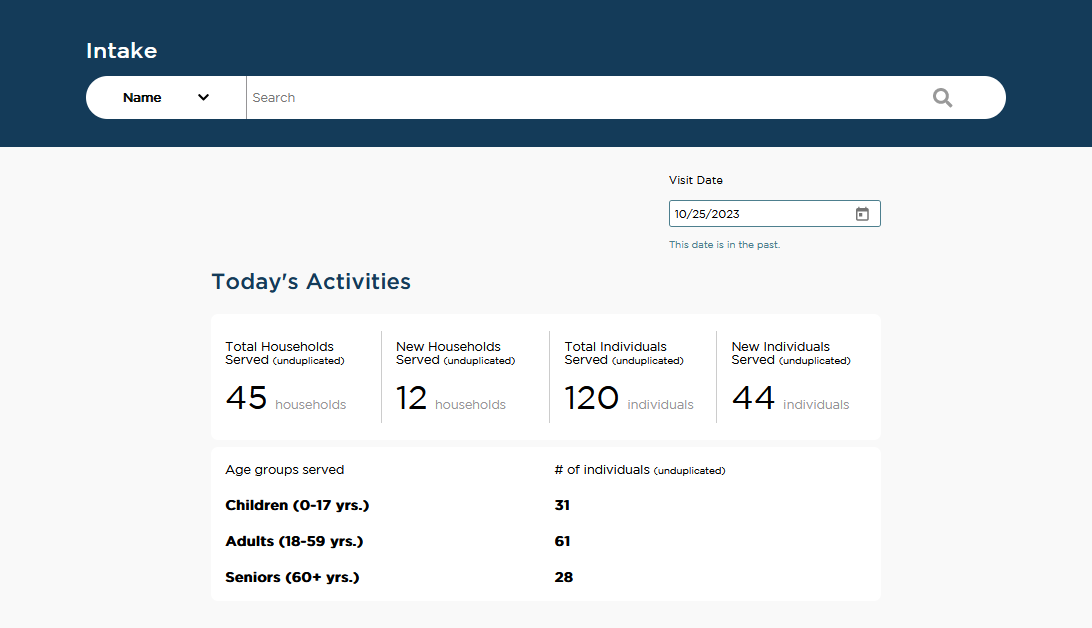
Task: Click the Age groups served column header
Action: click(284, 470)
